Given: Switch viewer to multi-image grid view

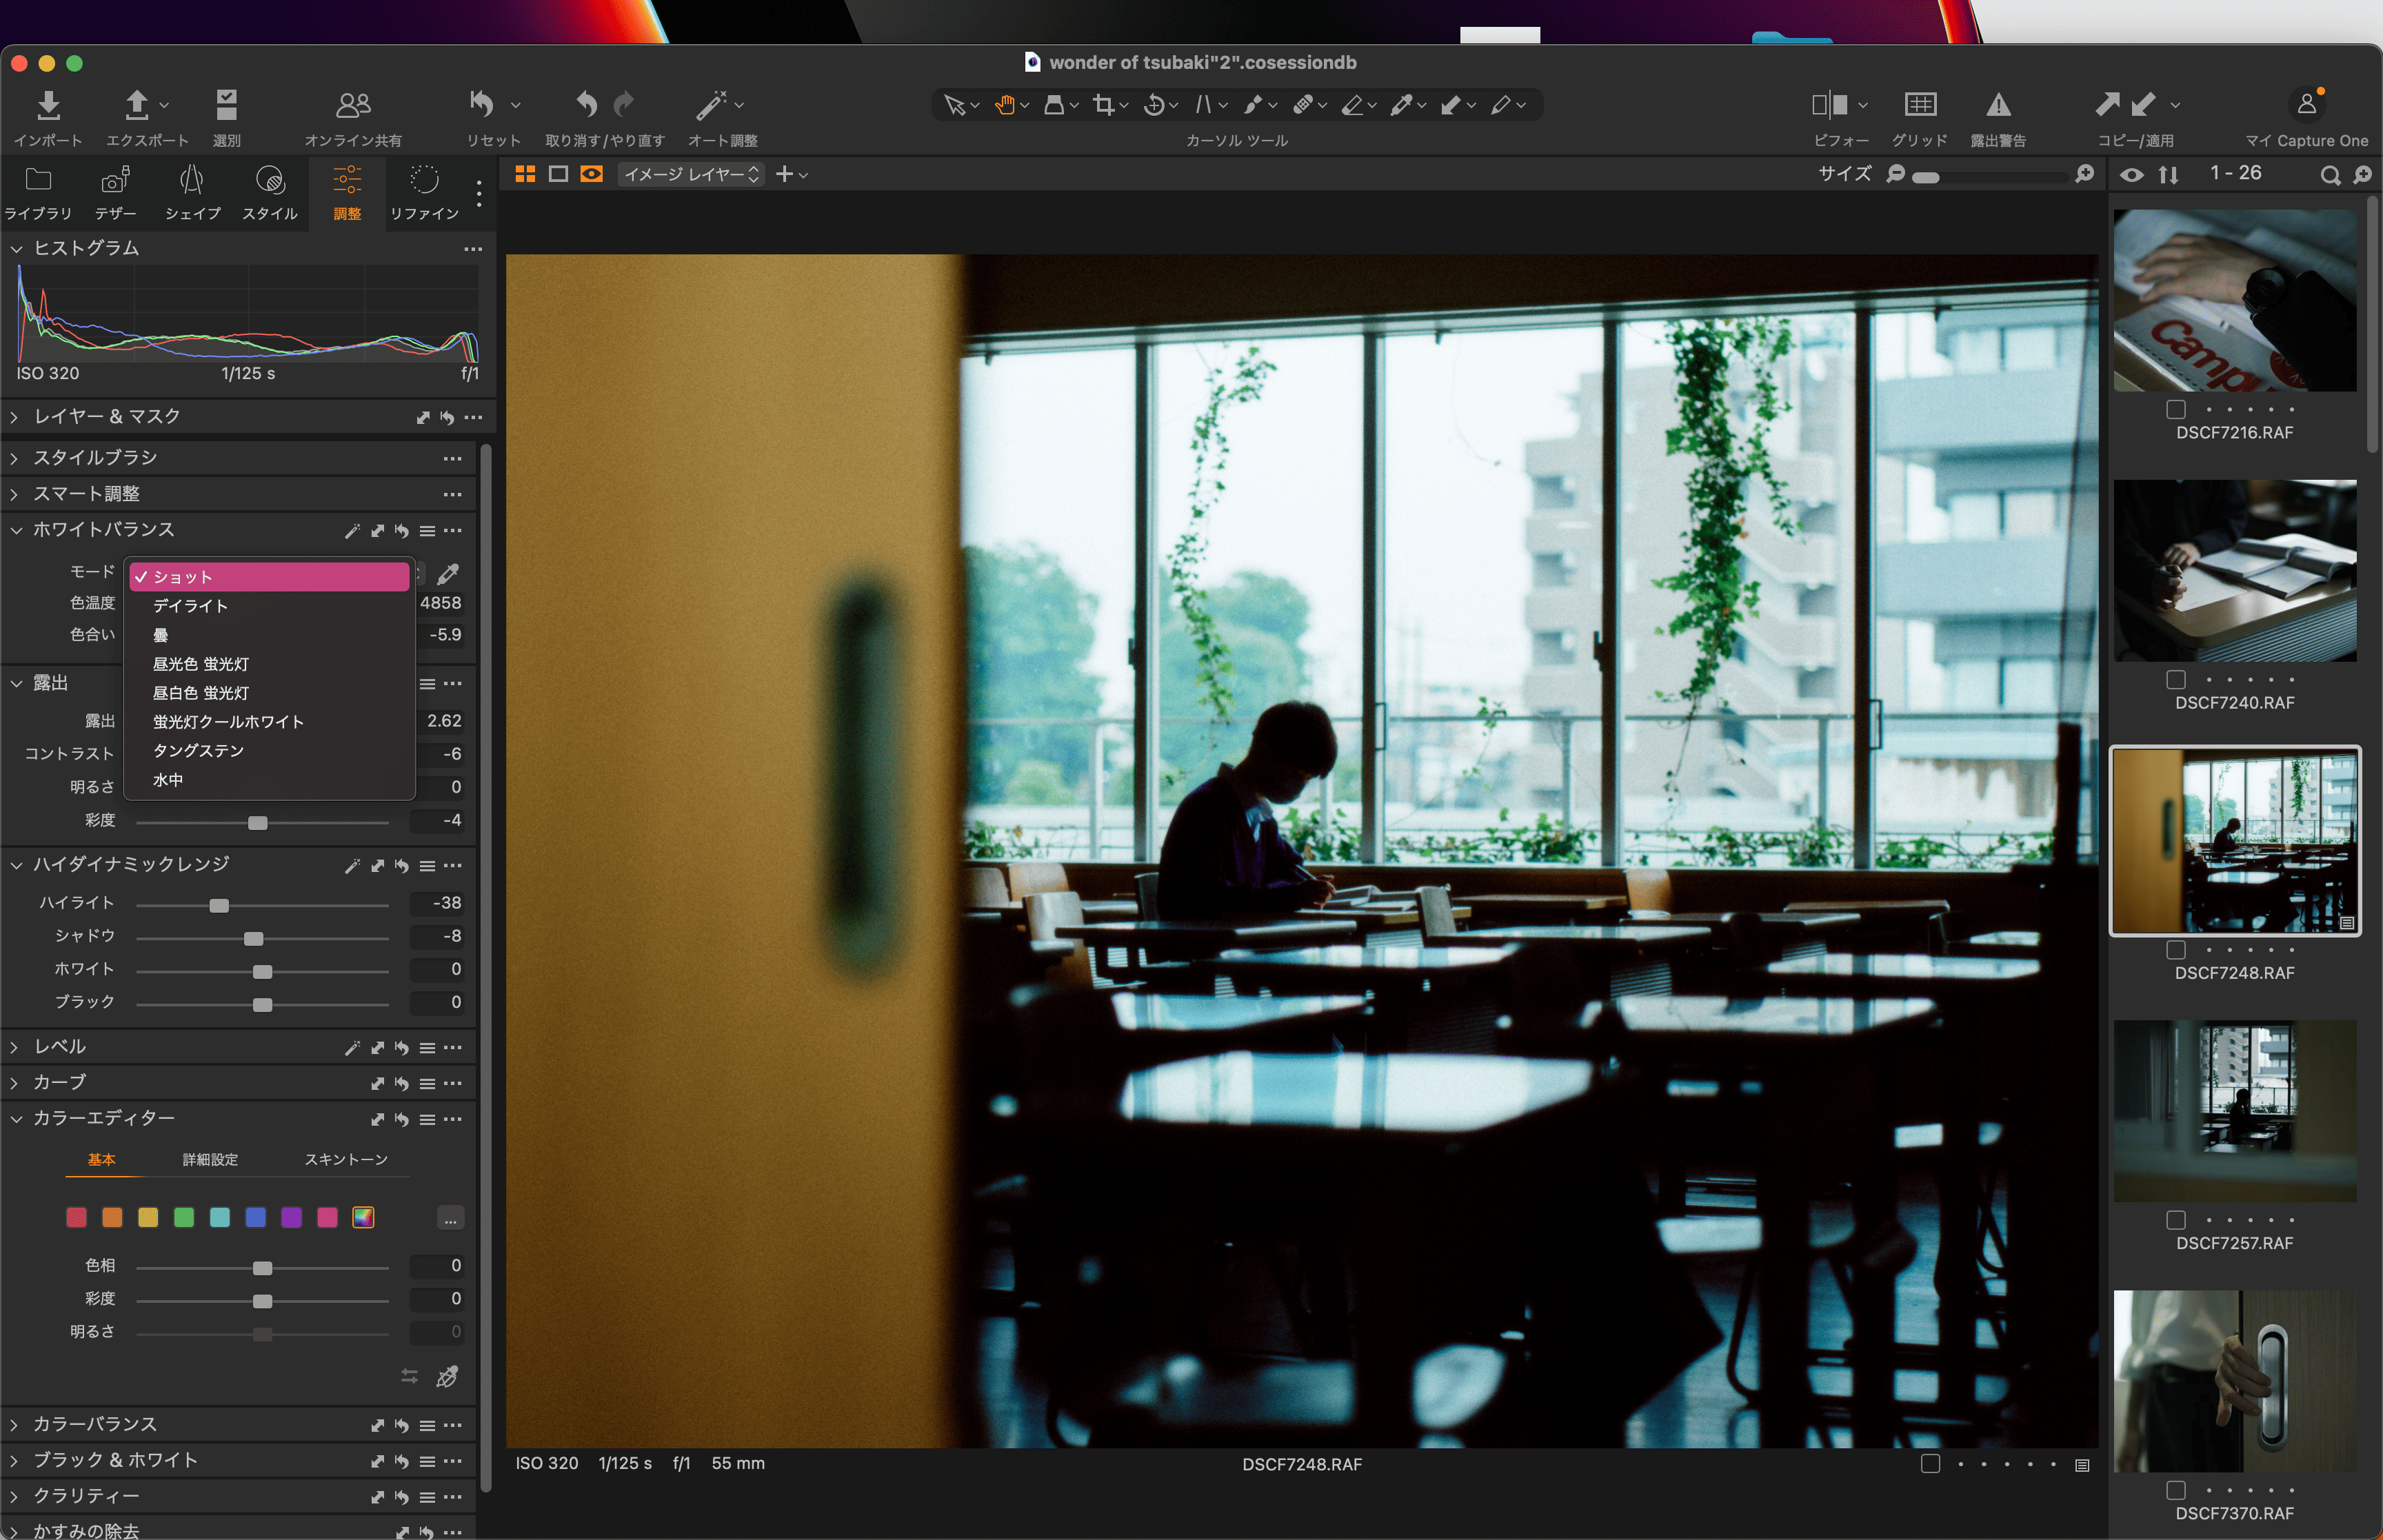Looking at the screenshot, I should point(525,174).
